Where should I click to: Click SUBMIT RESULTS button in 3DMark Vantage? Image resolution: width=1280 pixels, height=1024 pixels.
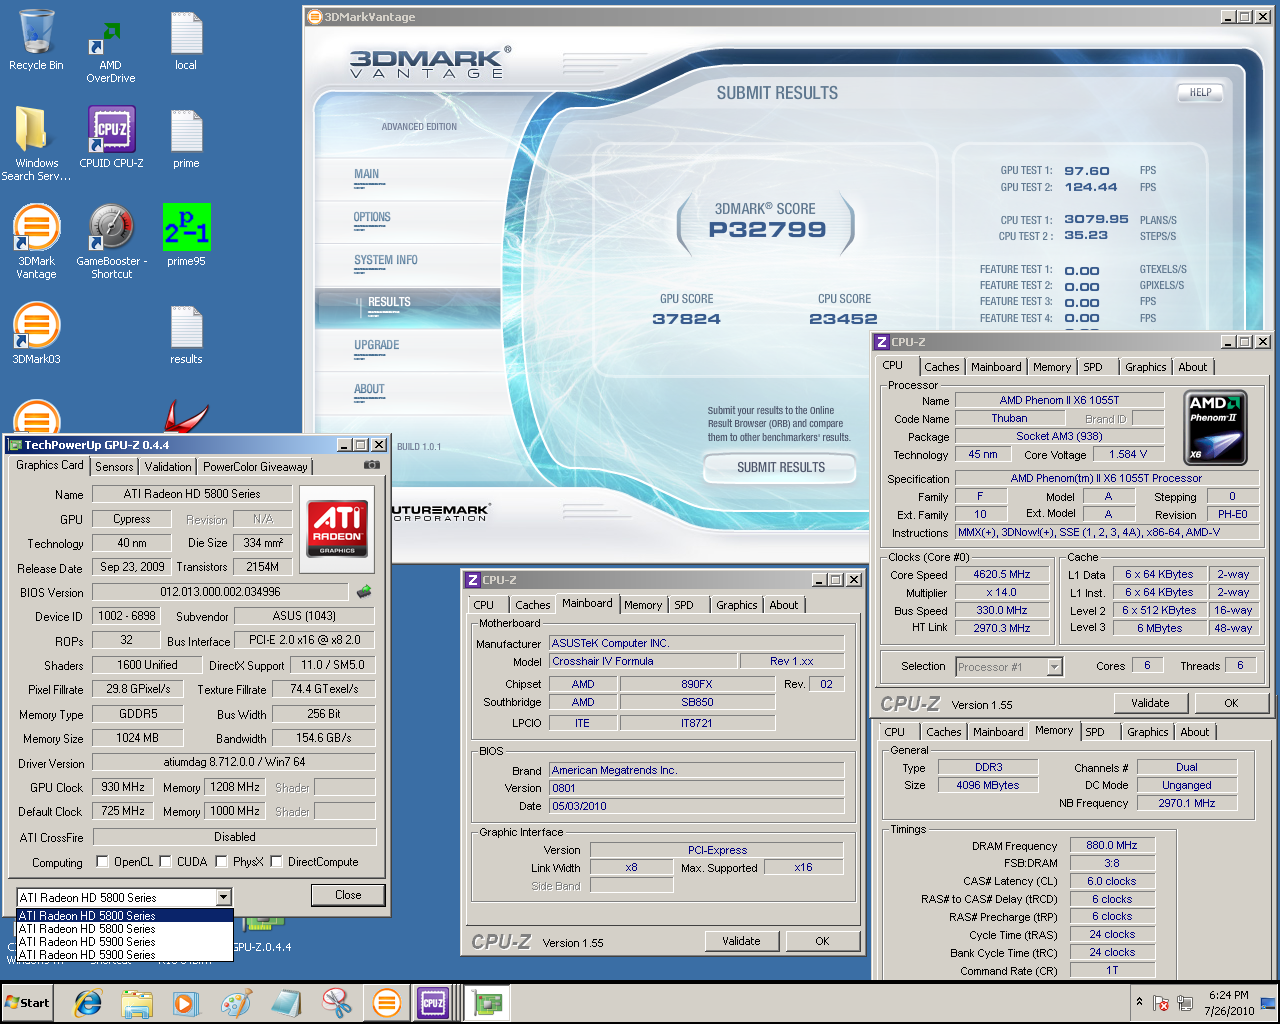coord(780,468)
